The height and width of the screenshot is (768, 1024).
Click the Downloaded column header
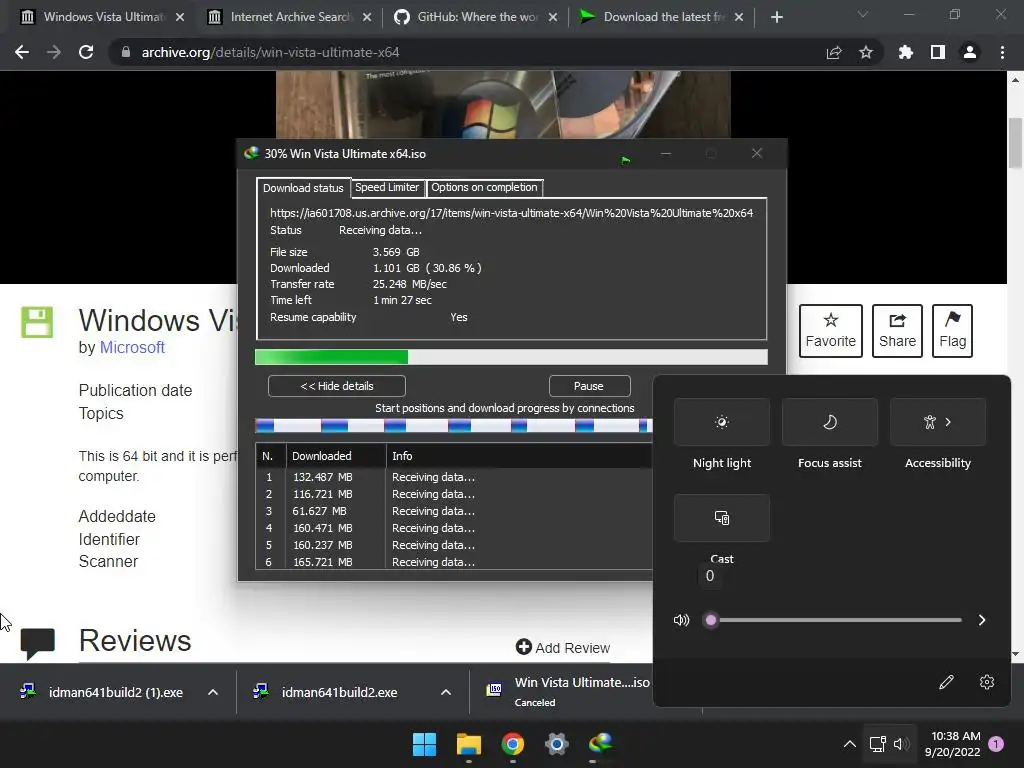(336, 456)
